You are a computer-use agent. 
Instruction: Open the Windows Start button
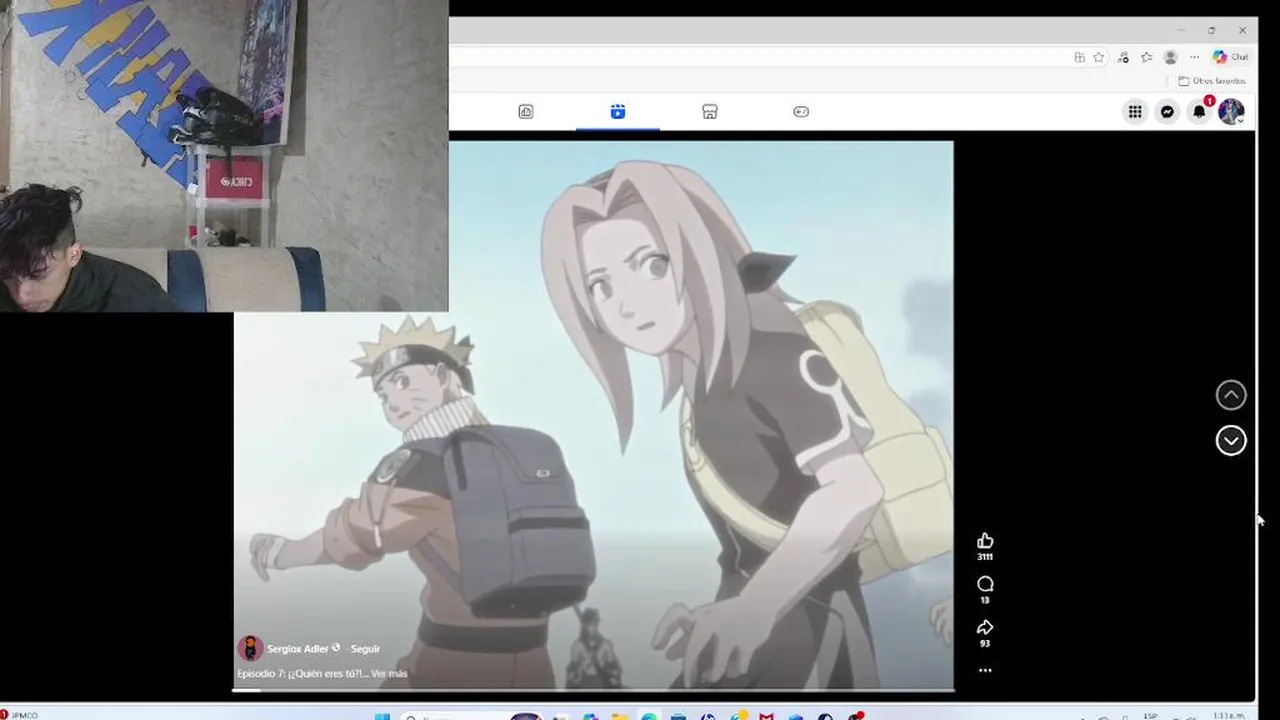point(382,716)
